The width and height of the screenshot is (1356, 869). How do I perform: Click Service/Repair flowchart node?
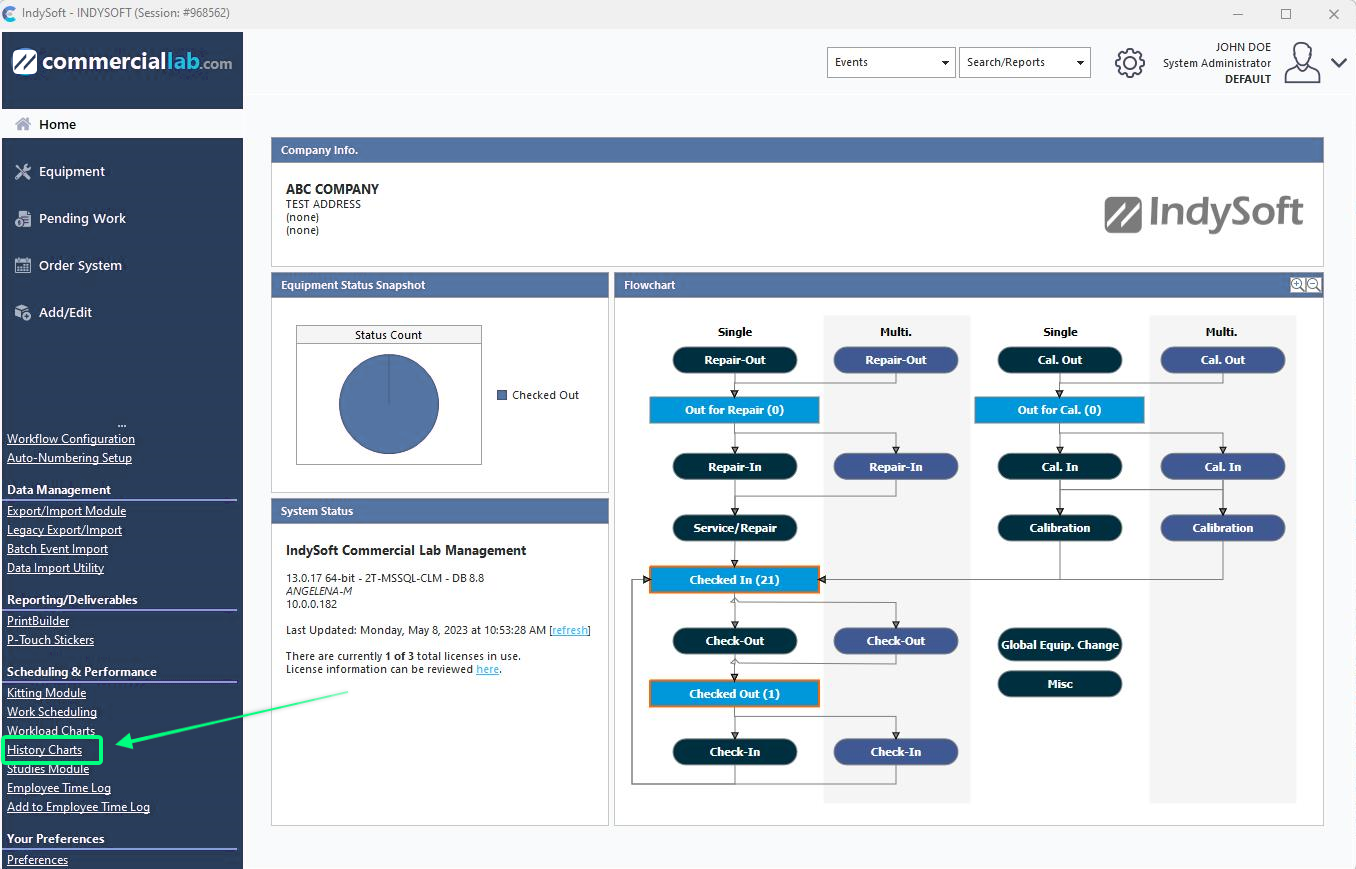(x=735, y=528)
